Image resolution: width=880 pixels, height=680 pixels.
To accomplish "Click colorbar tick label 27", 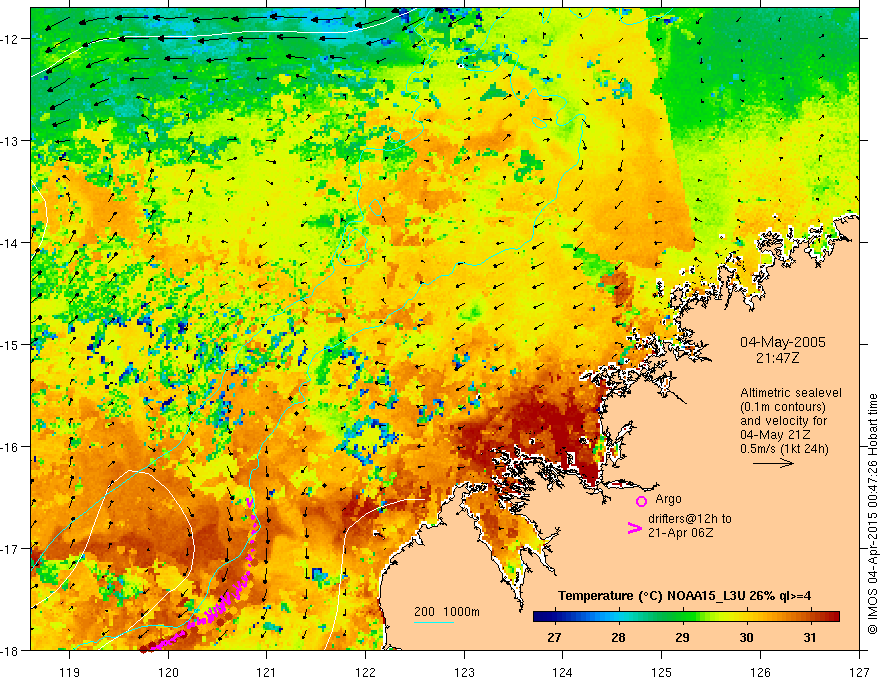I will [554, 638].
